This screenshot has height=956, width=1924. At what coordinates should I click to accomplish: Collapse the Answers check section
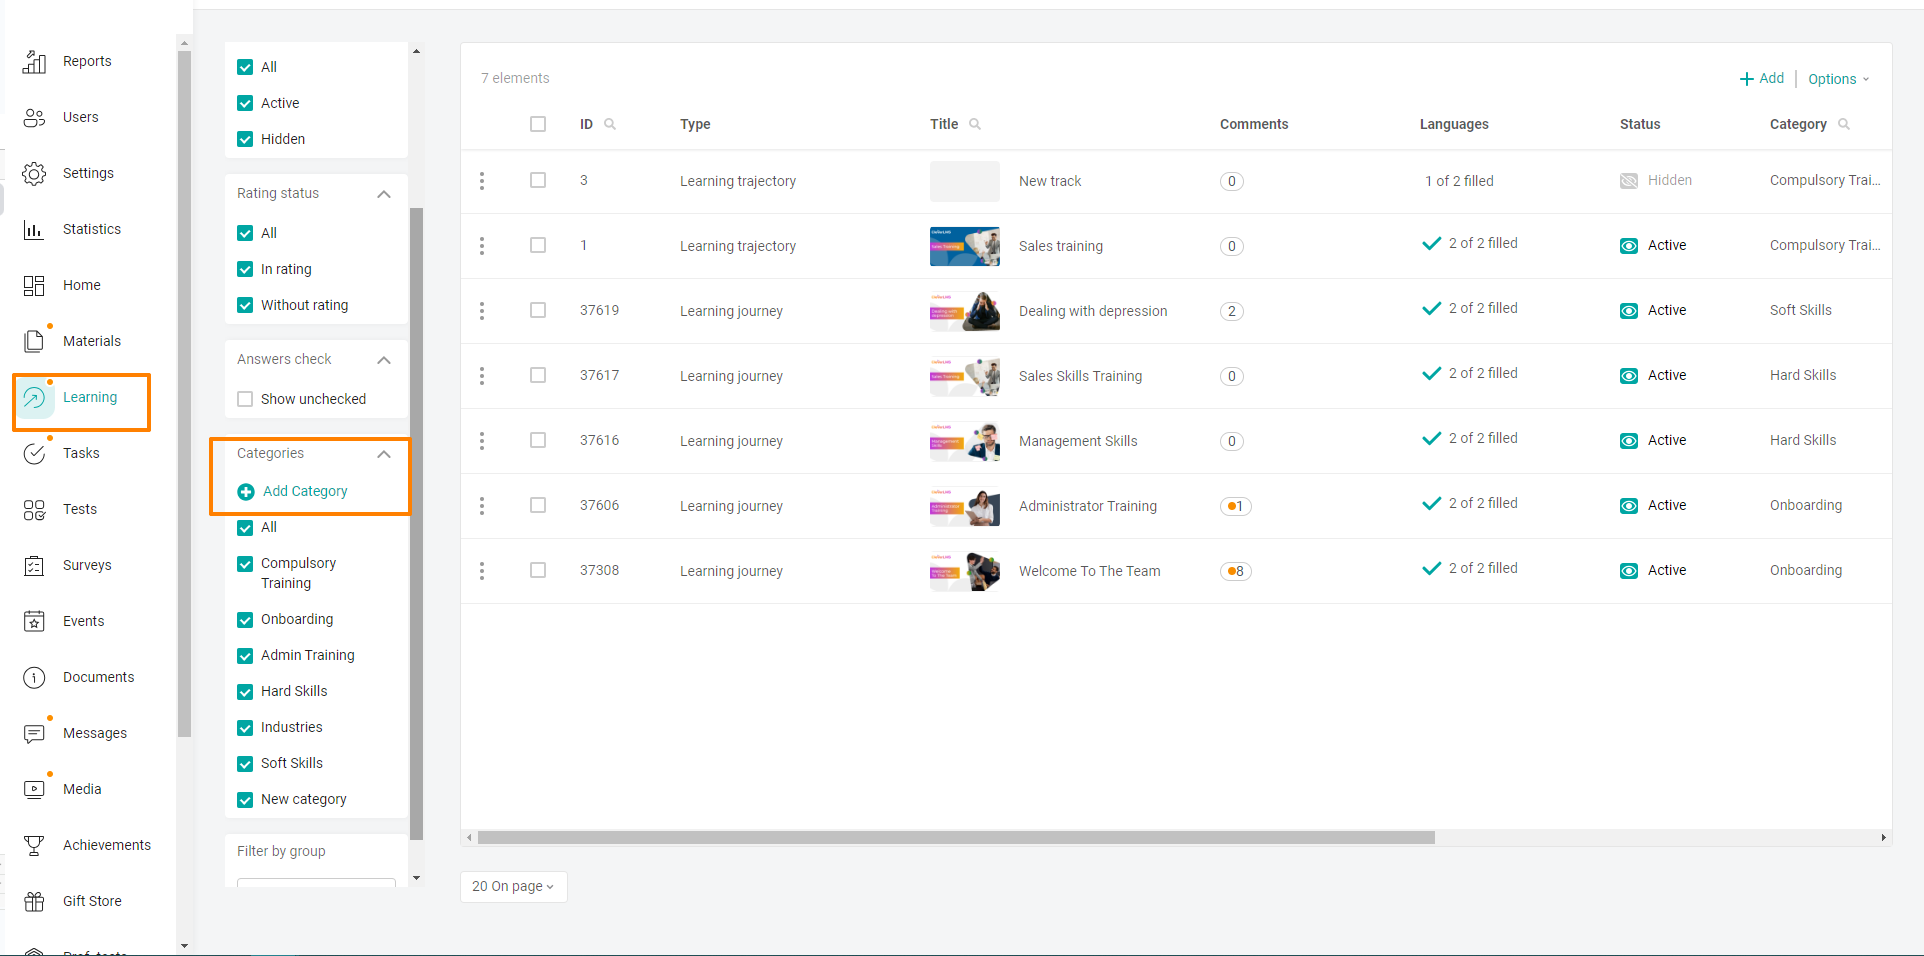pyautogui.click(x=384, y=360)
